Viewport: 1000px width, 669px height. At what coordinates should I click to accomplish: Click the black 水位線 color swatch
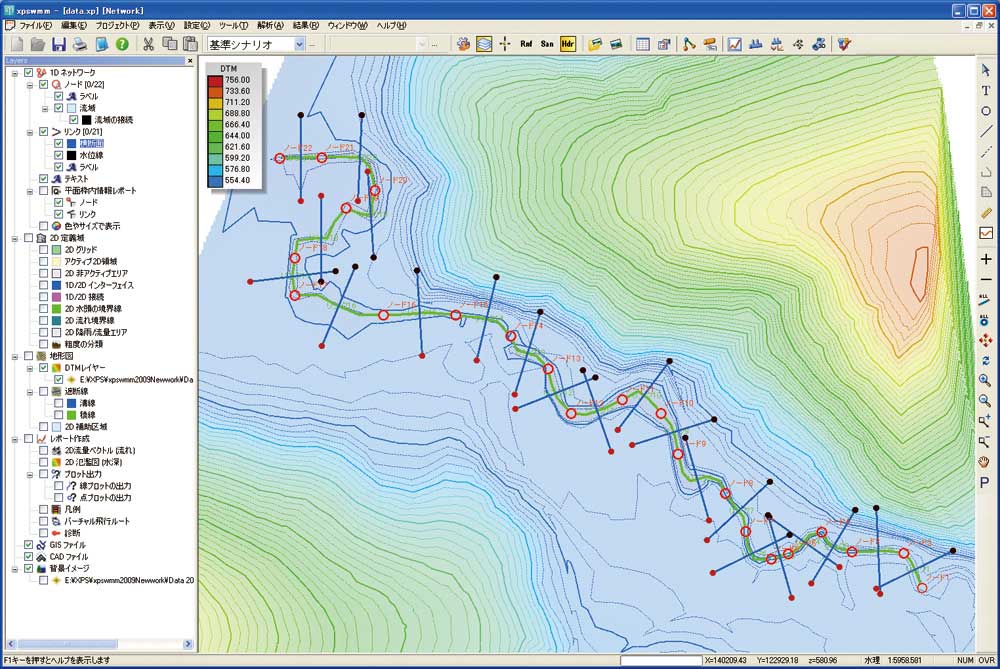tap(71, 155)
